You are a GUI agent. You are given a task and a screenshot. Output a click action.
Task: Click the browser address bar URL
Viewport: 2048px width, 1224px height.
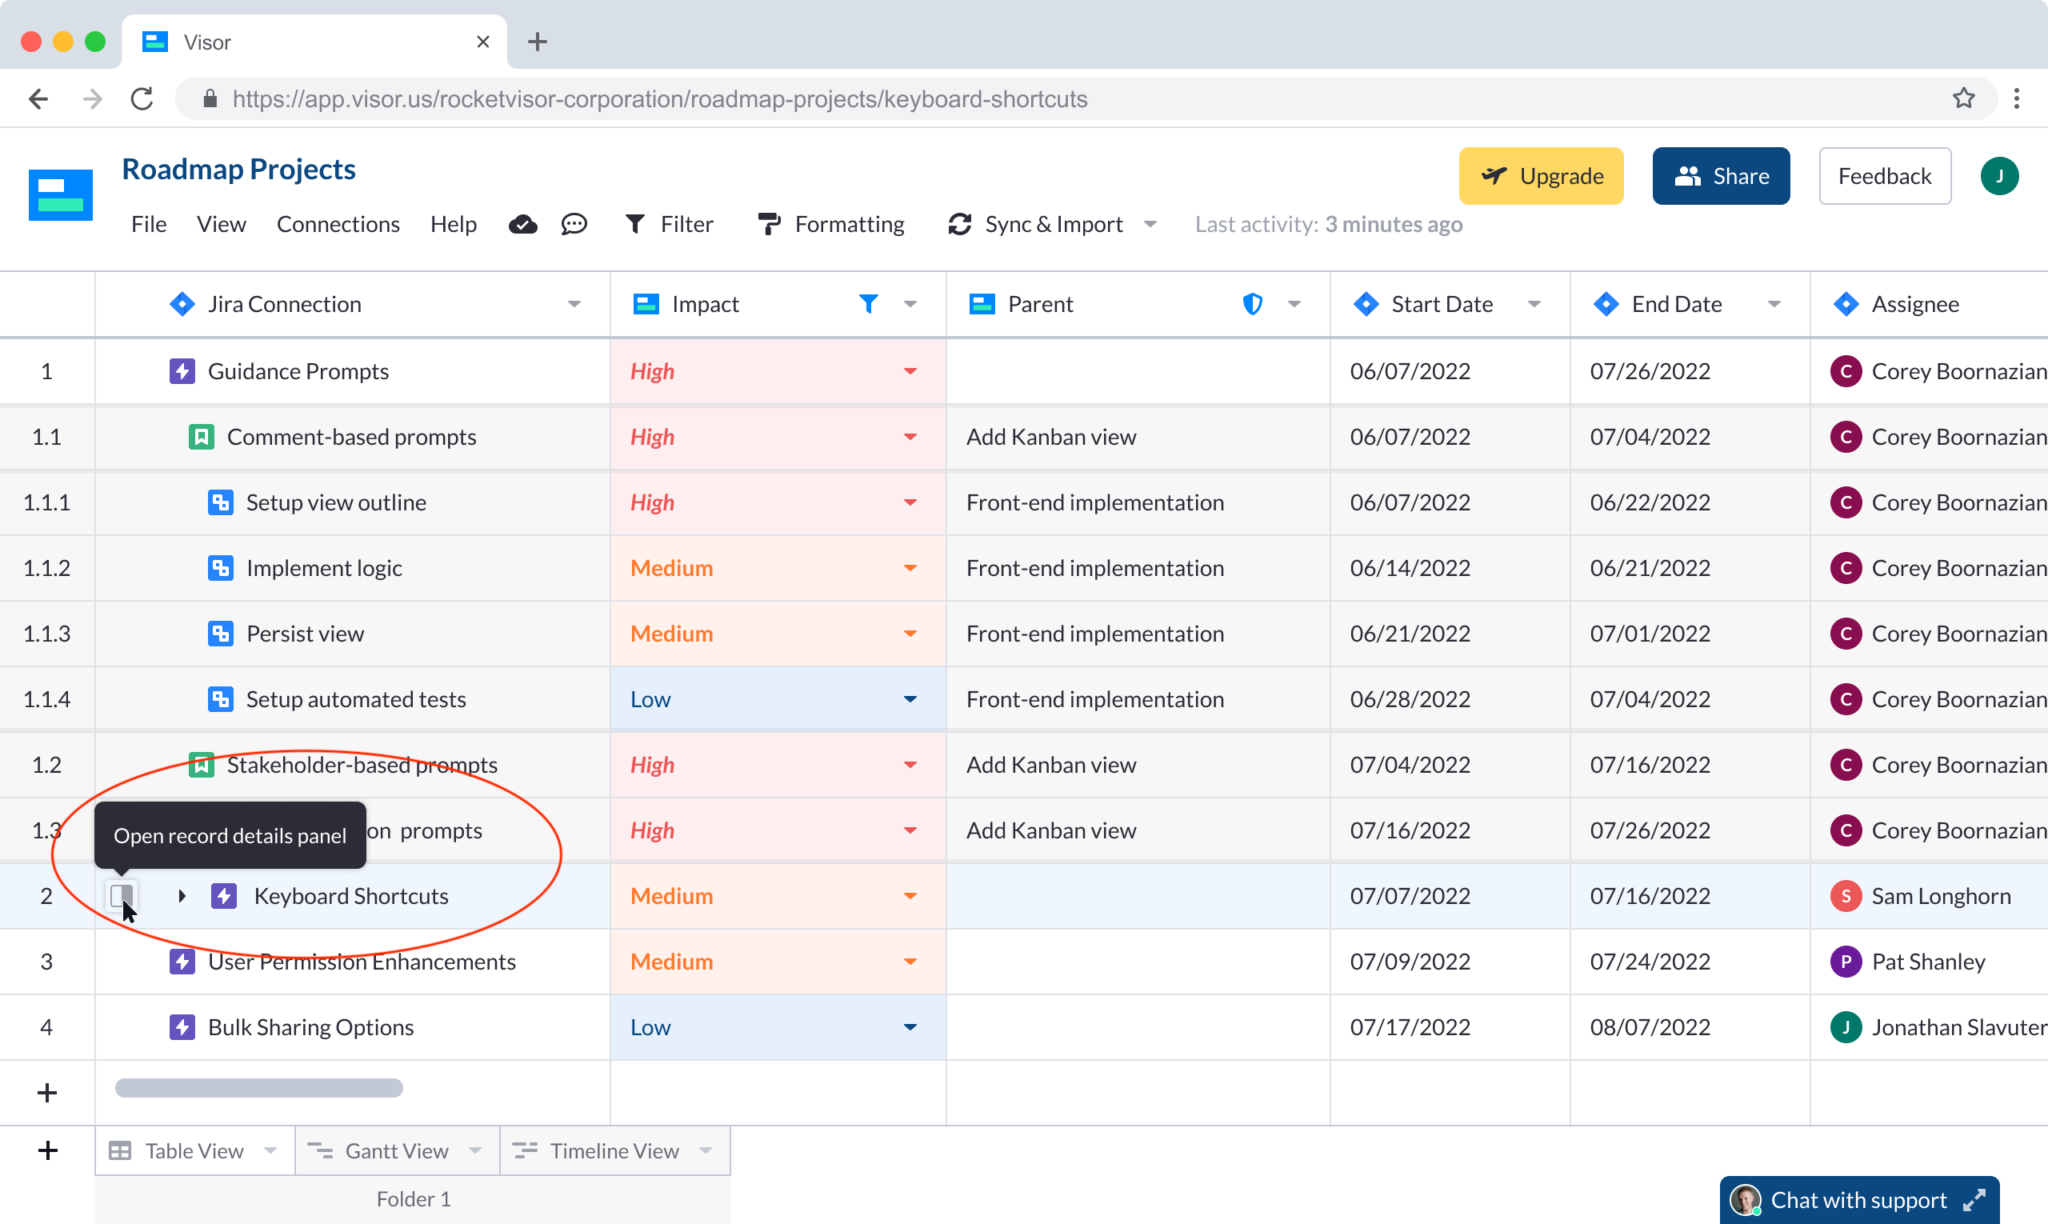tap(660, 98)
